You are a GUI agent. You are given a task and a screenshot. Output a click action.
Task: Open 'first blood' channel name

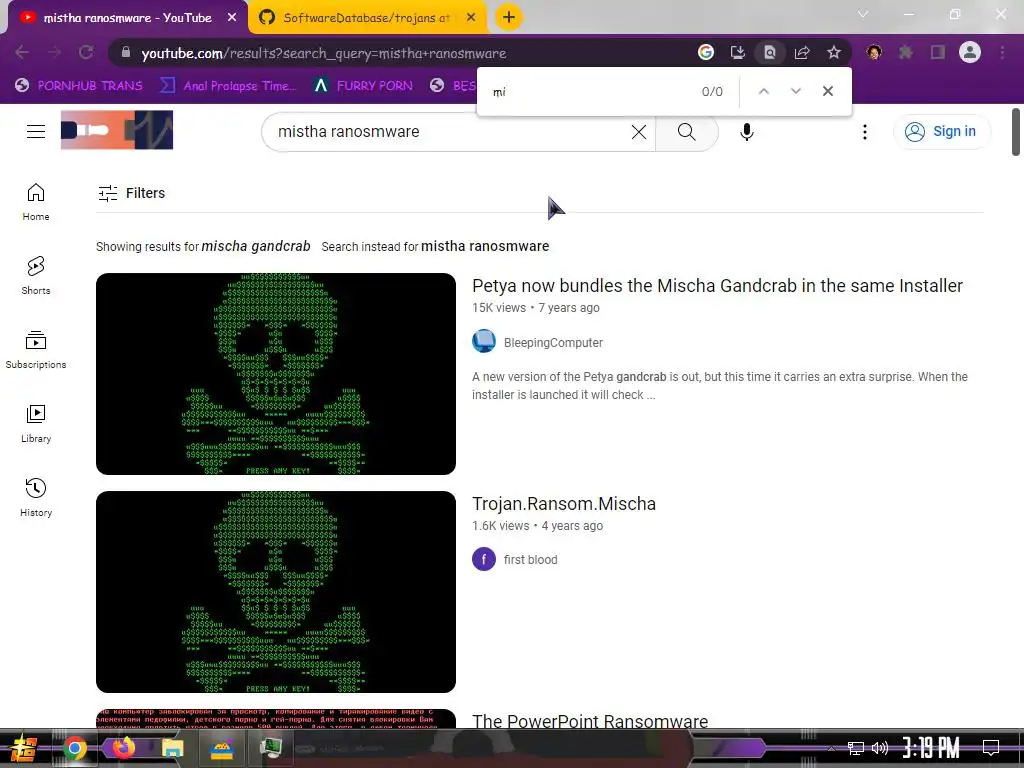(530, 560)
